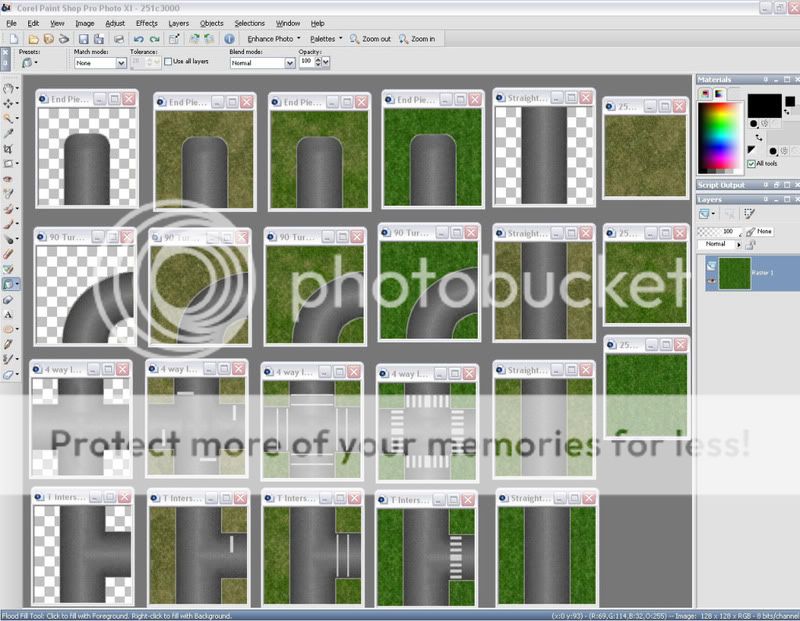Click the Red Eye tool
Screen dimensions: 800x621
9,179
